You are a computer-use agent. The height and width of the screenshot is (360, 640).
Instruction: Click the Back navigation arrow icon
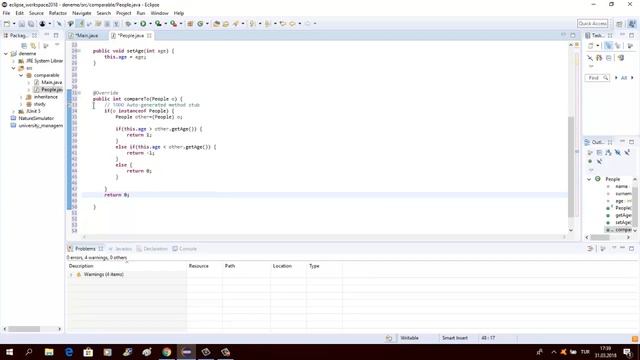[x=292, y=24]
